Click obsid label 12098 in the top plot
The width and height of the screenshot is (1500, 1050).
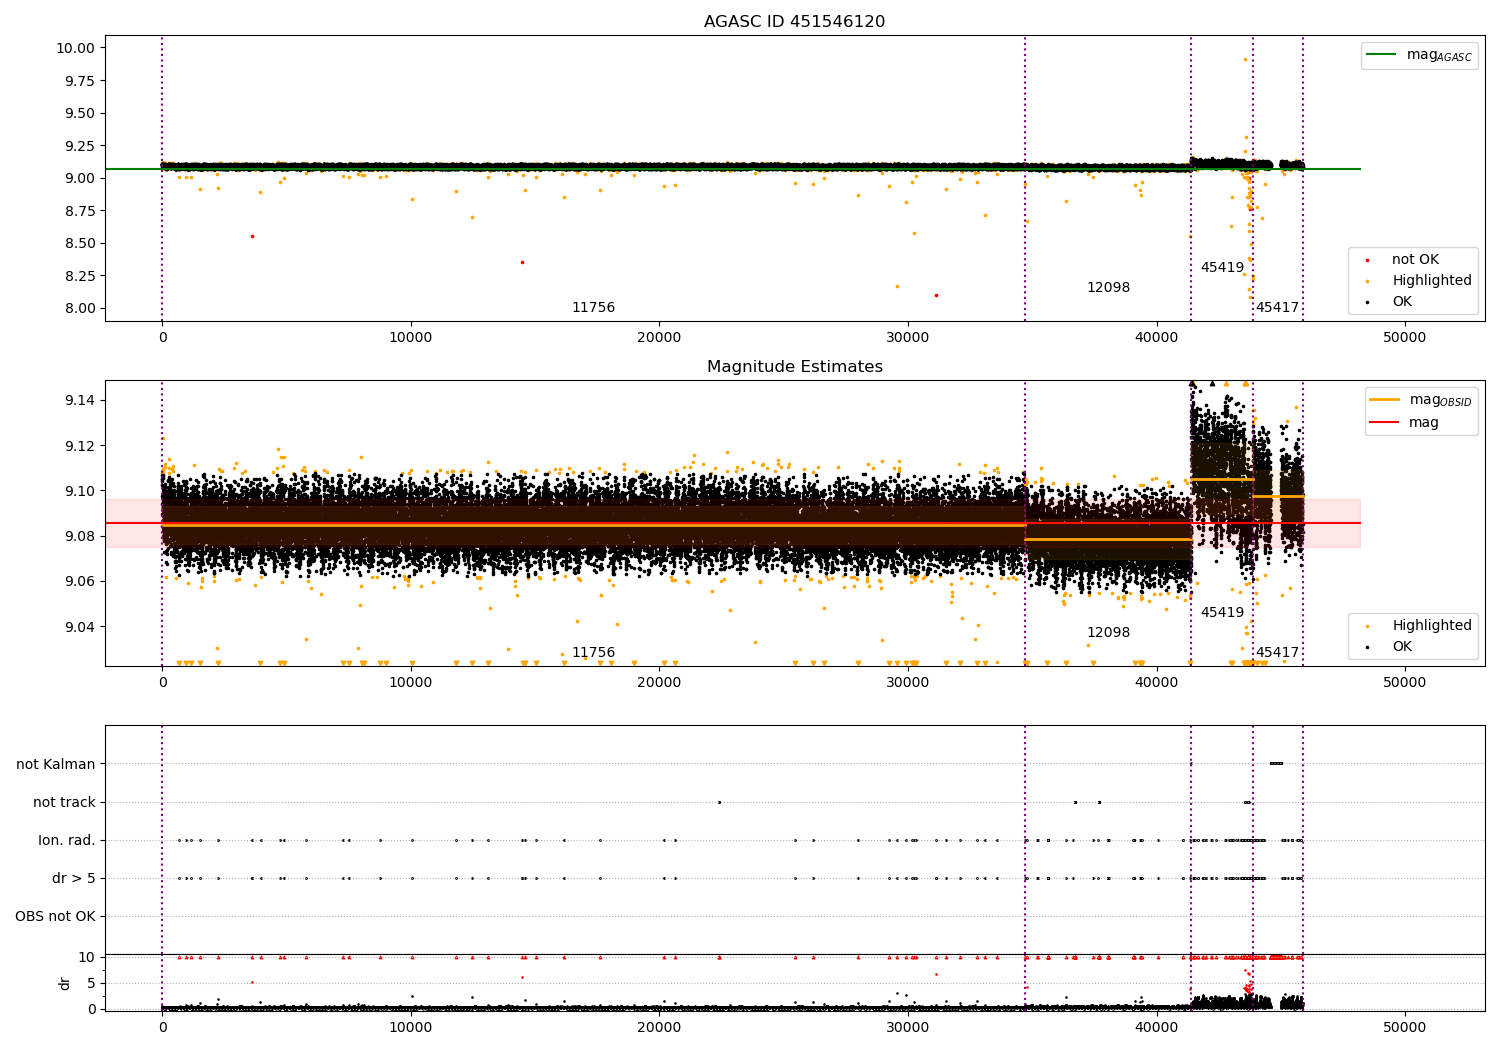(1108, 288)
